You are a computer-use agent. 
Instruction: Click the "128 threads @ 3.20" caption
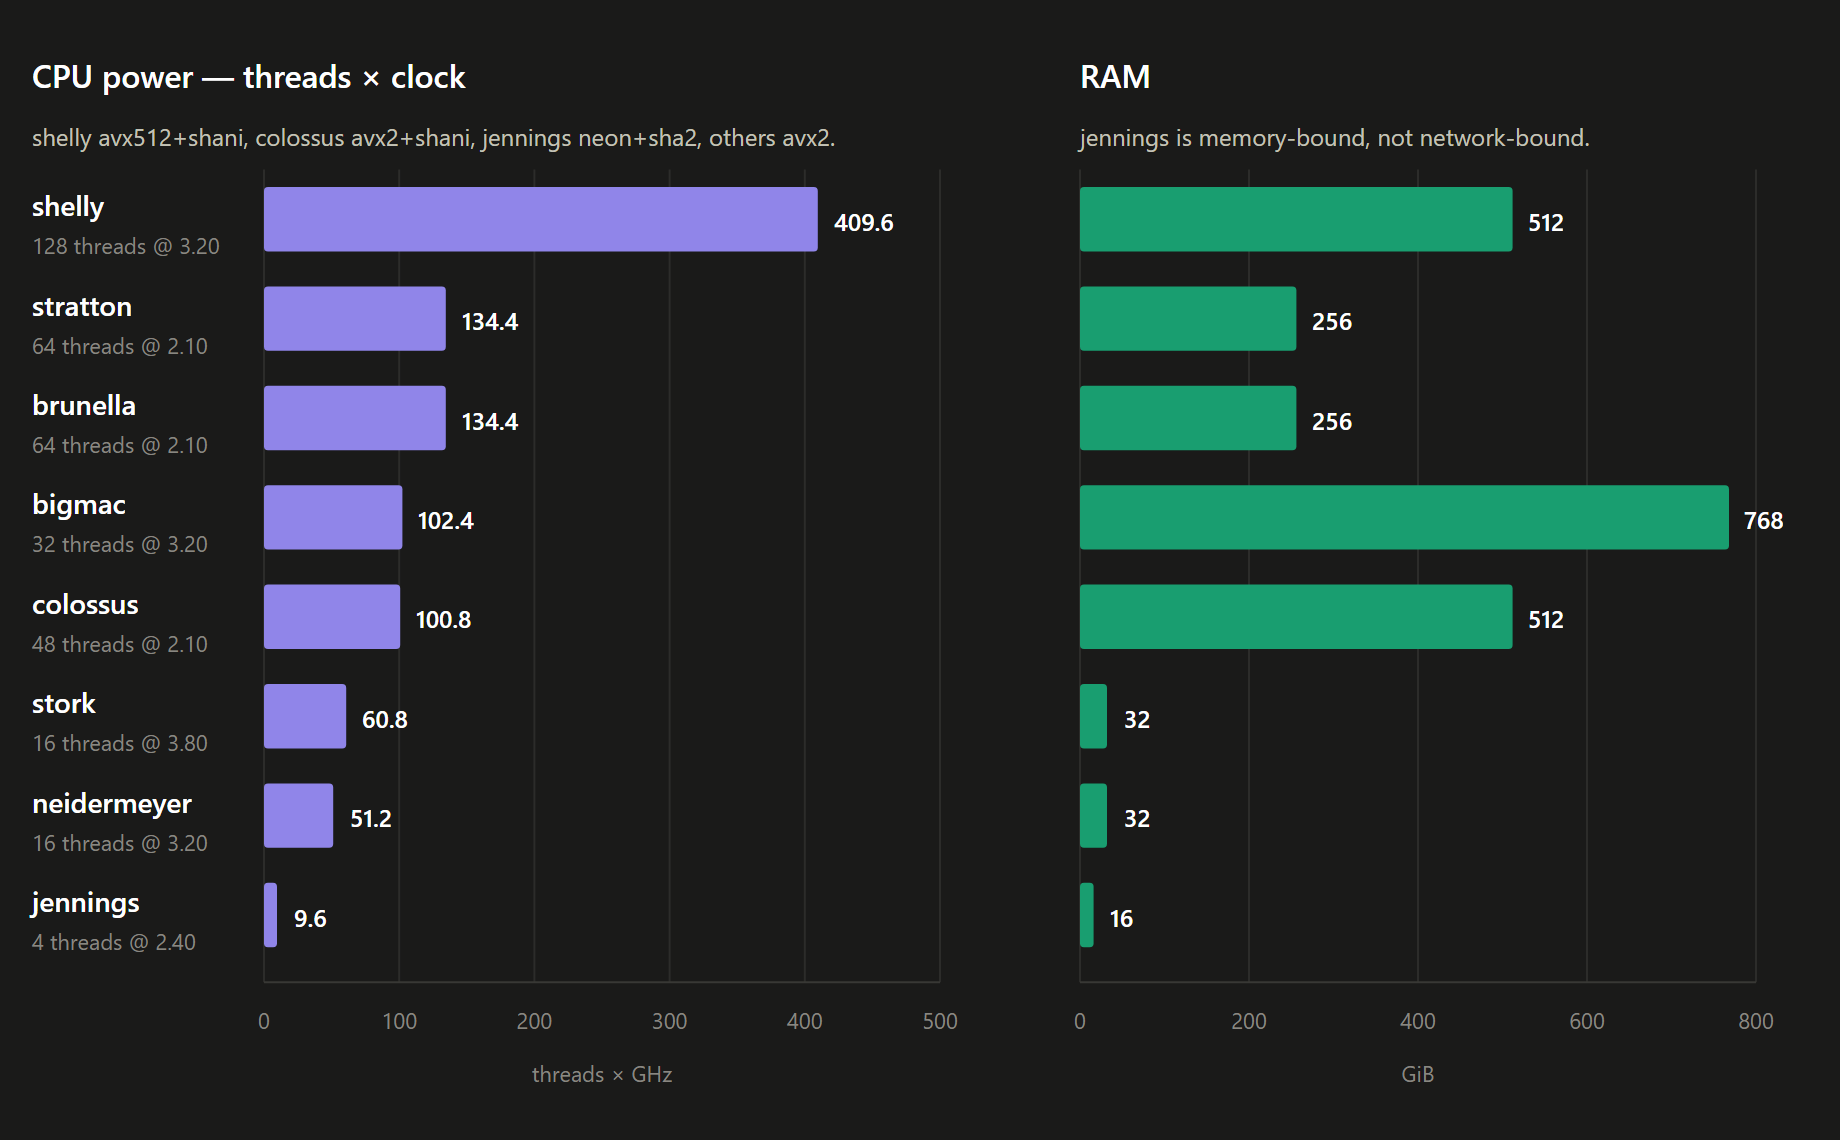coord(126,247)
